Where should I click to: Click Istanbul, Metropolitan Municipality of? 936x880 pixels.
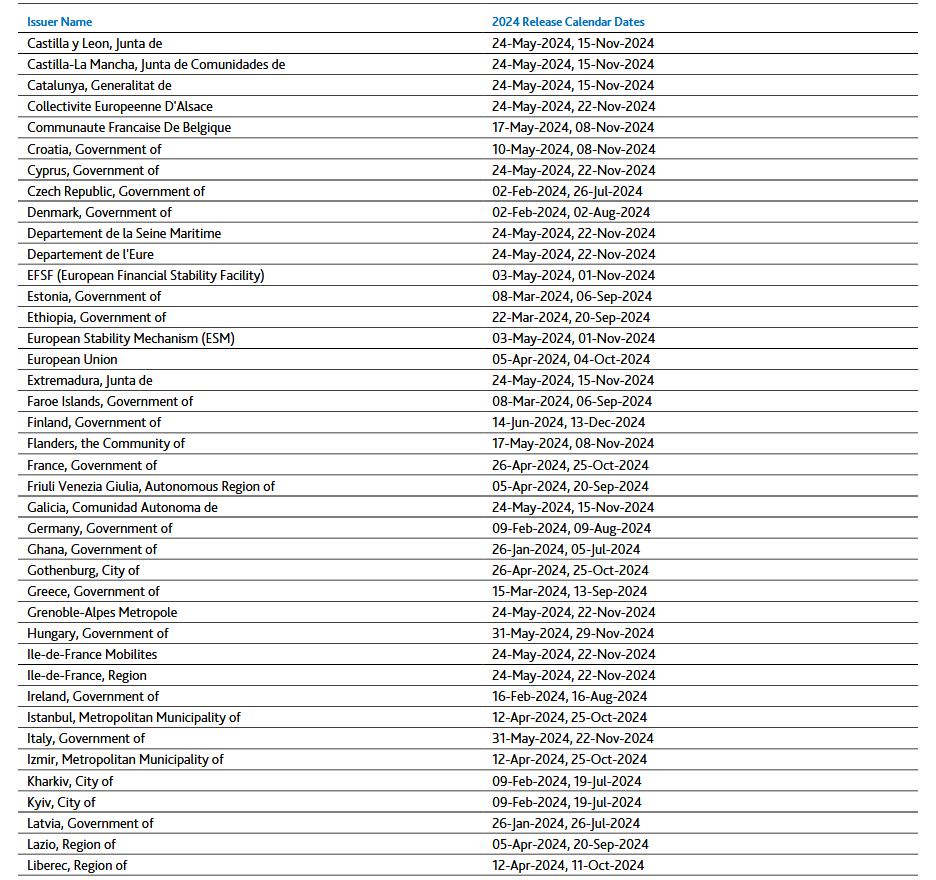click(x=134, y=717)
